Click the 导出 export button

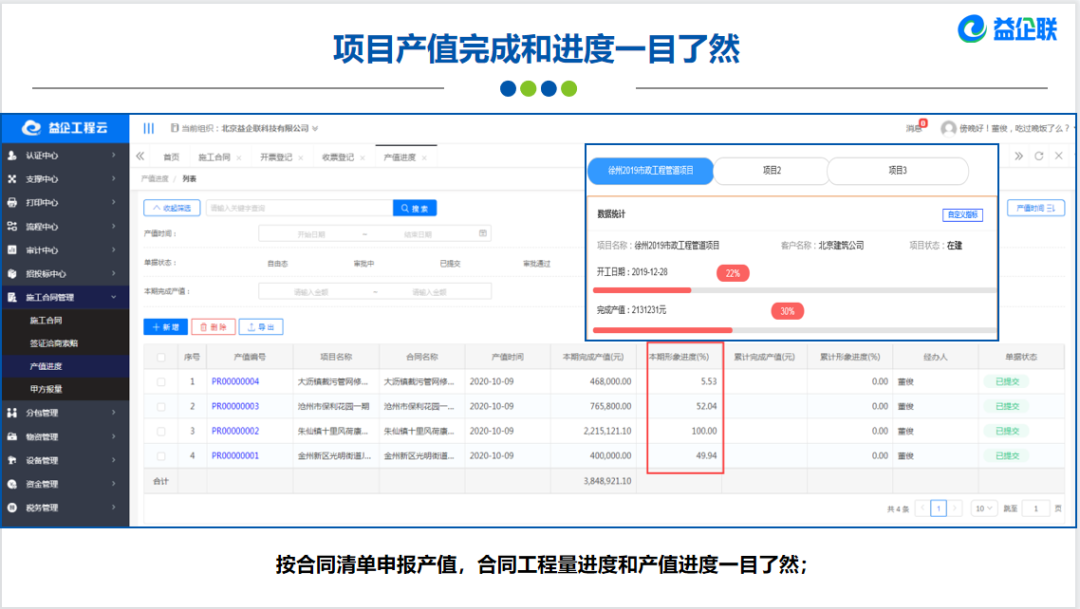261,327
